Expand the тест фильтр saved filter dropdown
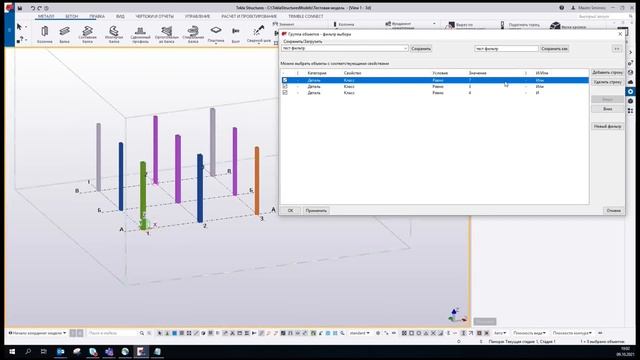This screenshot has width=640, height=360. (x=405, y=49)
